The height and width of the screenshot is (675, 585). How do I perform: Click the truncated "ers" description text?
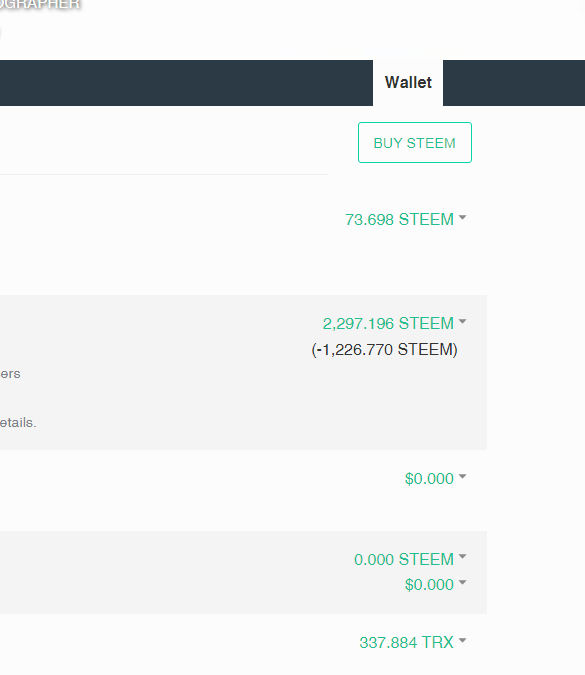(10, 374)
